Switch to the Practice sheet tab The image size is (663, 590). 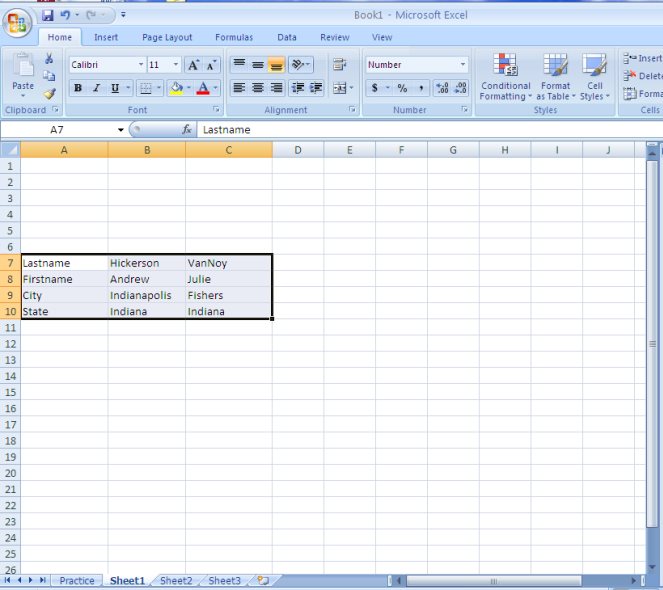(77, 580)
